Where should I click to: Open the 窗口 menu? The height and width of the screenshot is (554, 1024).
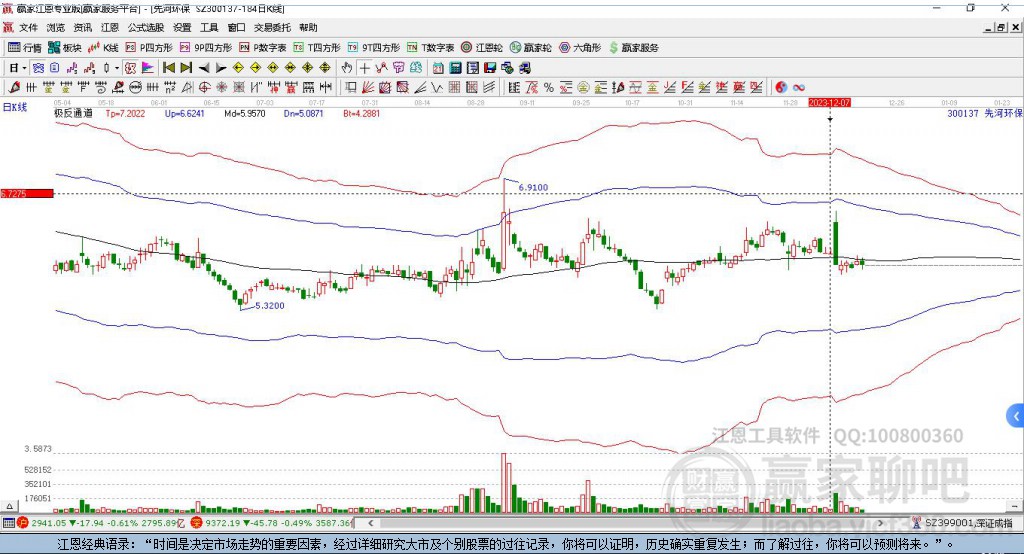click(x=236, y=27)
